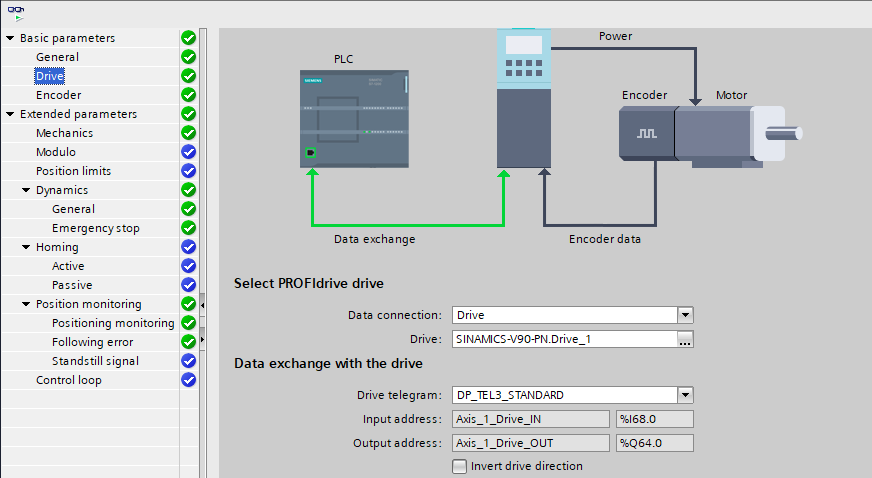Click the browse button next to Drive field

click(685, 339)
